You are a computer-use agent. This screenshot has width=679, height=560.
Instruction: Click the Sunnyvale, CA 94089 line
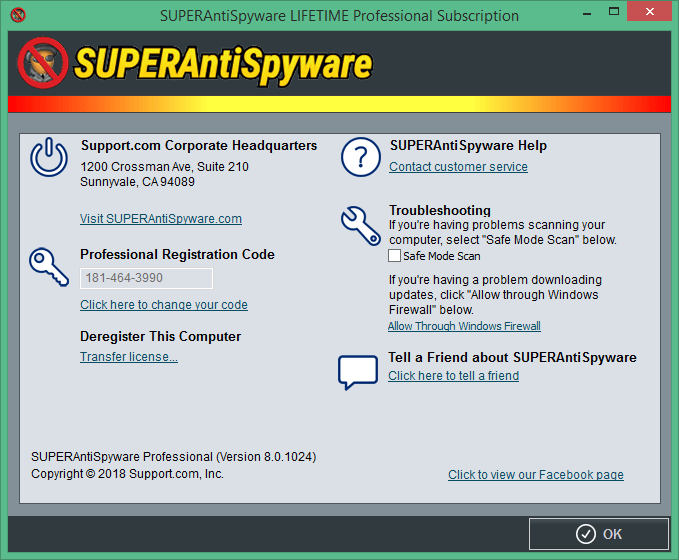137,182
